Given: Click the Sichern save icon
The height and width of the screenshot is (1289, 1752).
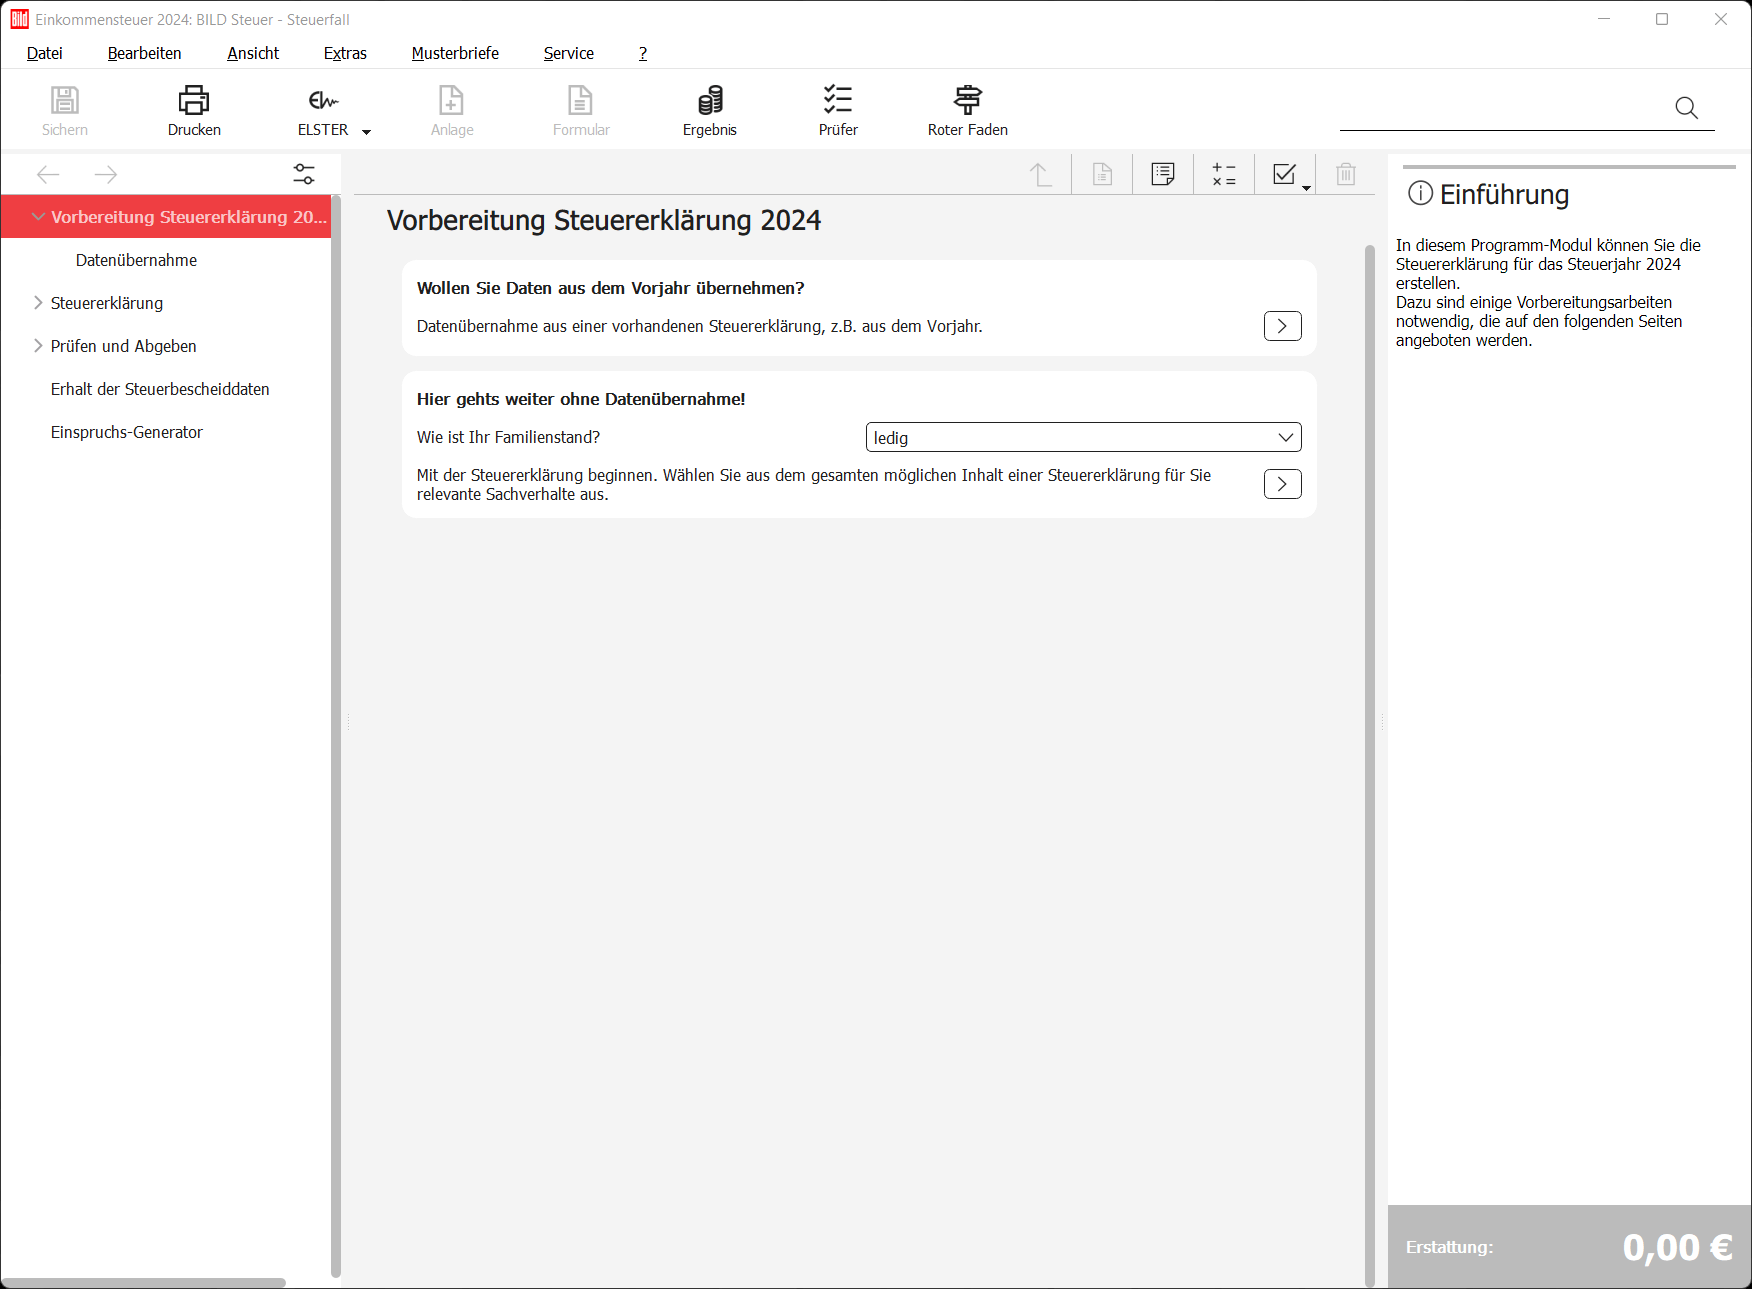Looking at the screenshot, I should pyautogui.click(x=65, y=101).
